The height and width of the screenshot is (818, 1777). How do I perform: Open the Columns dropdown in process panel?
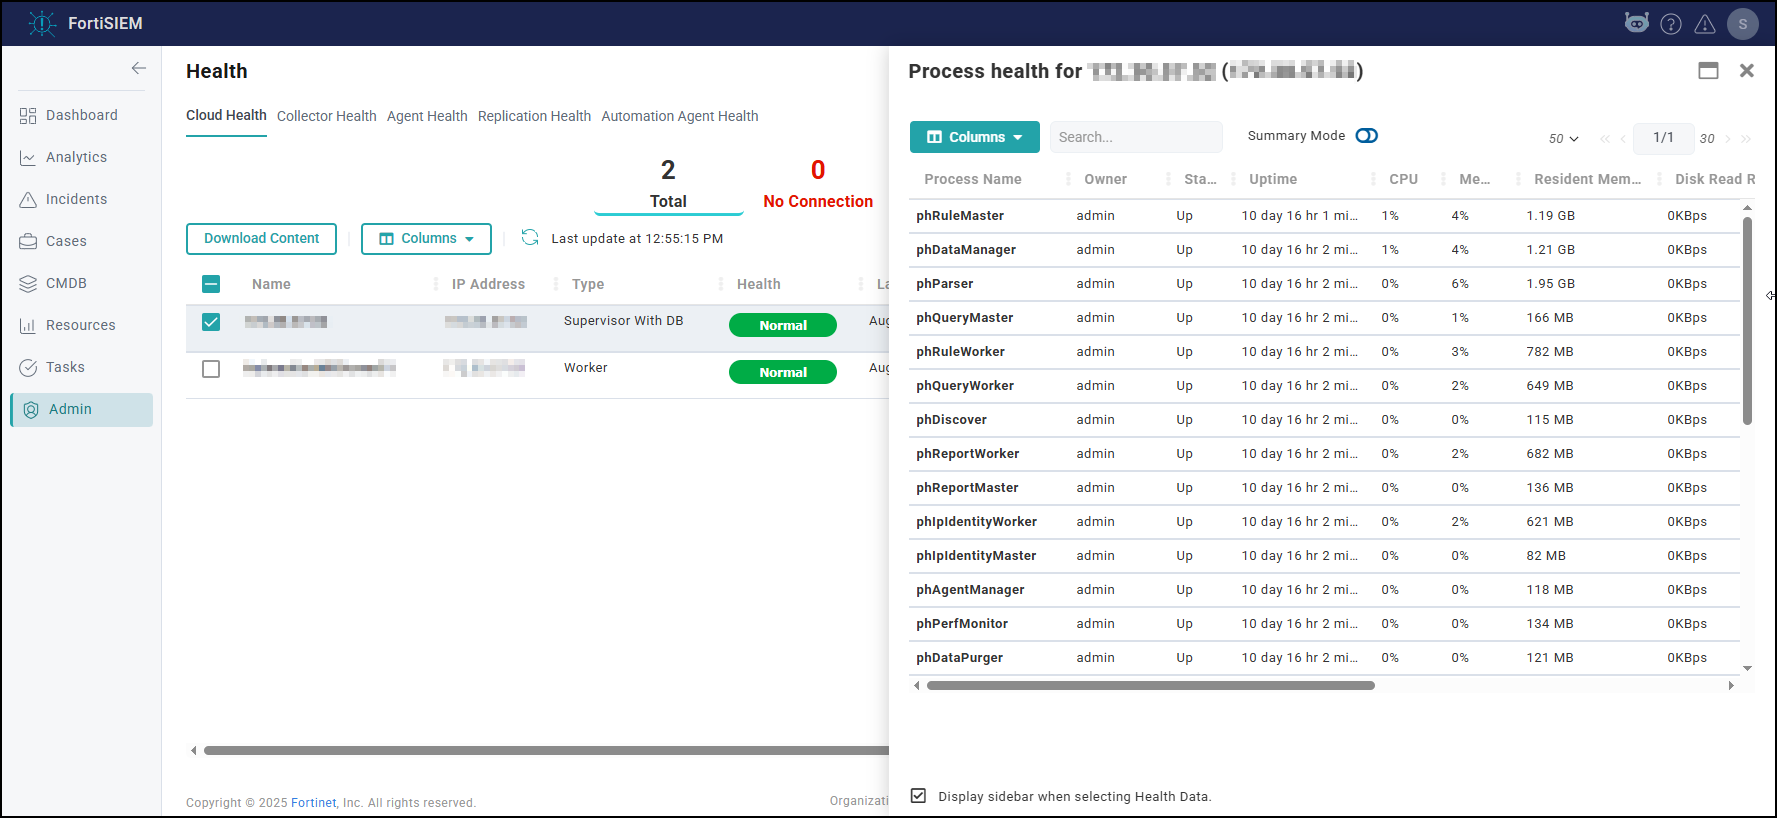tap(975, 137)
